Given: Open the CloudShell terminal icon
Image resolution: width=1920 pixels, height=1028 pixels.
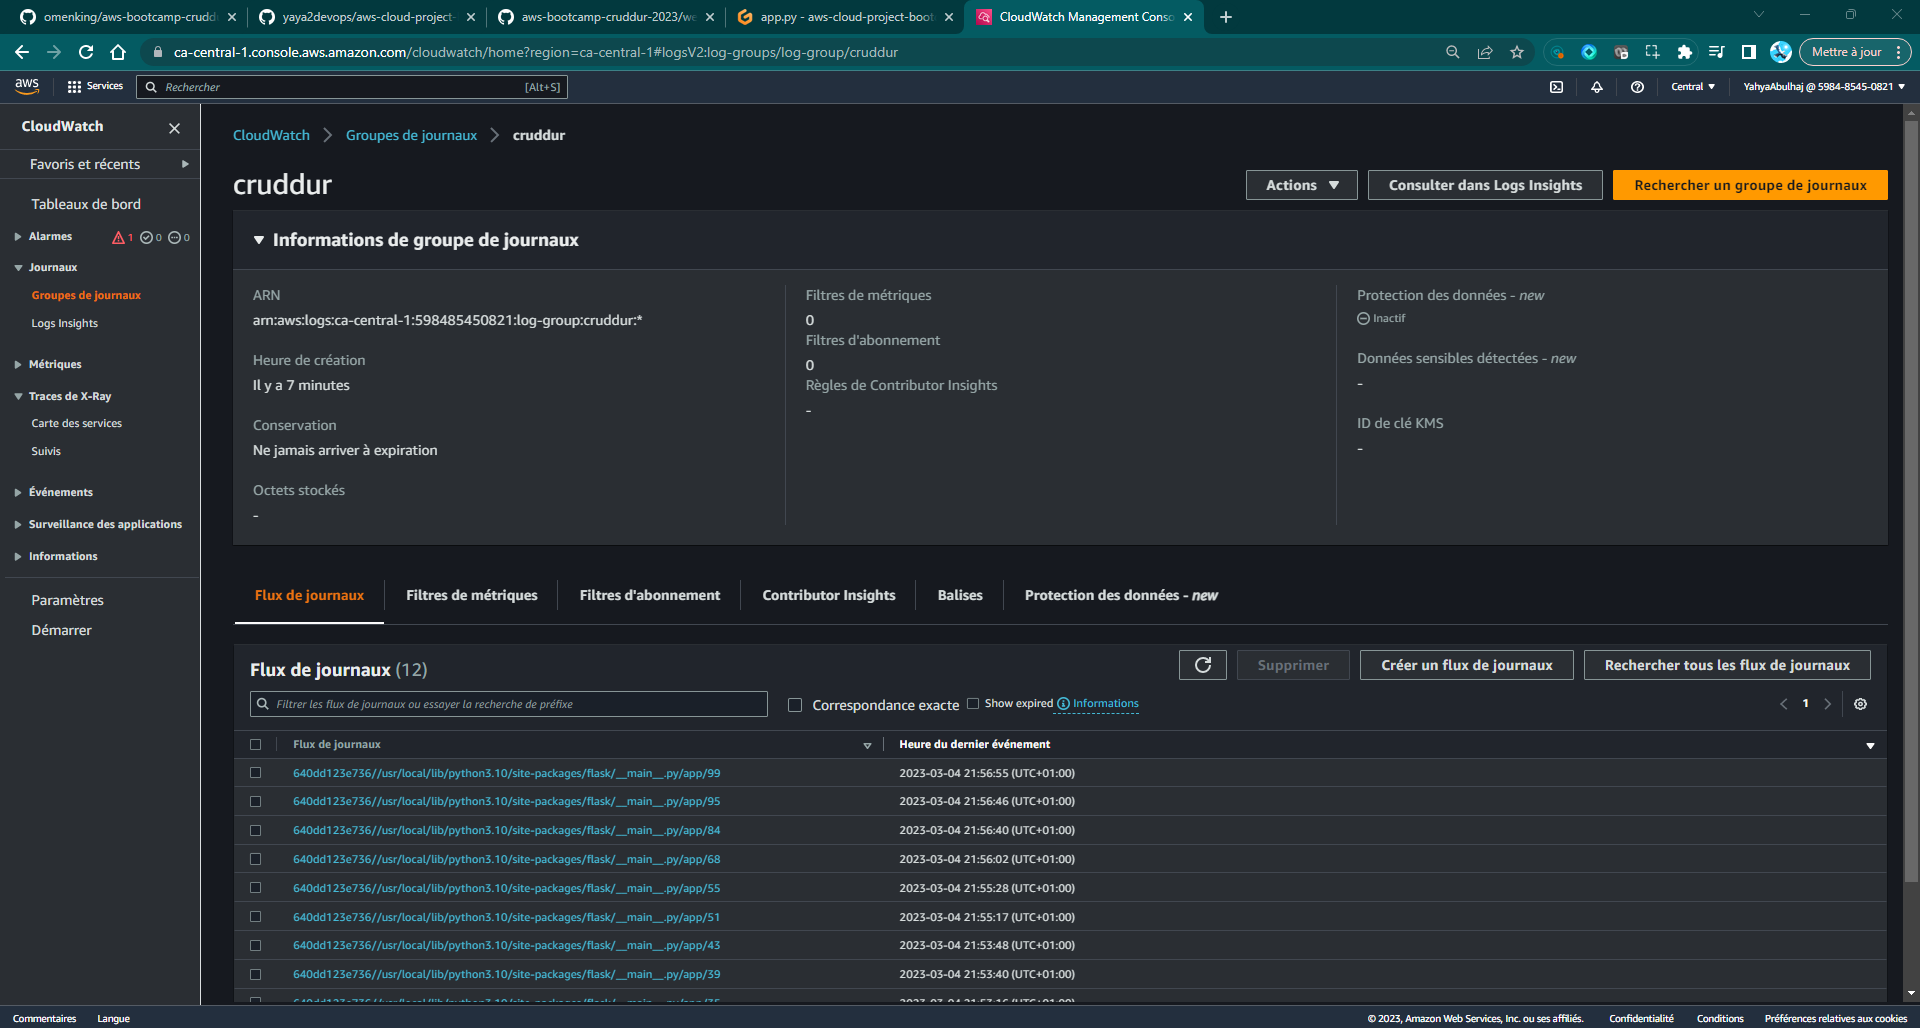Looking at the screenshot, I should (1556, 87).
